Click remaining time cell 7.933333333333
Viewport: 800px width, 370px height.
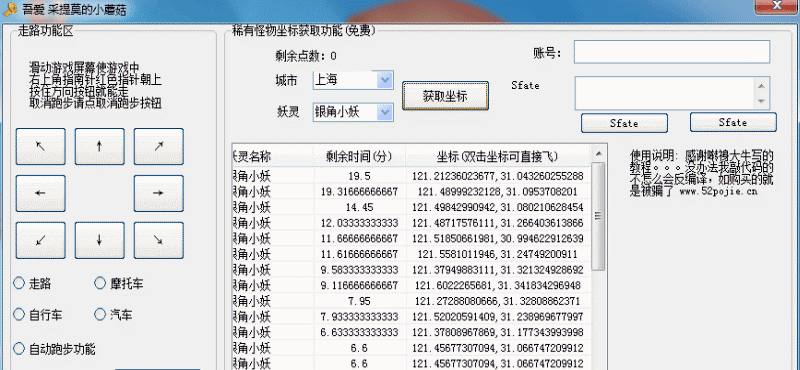[360, 316]
